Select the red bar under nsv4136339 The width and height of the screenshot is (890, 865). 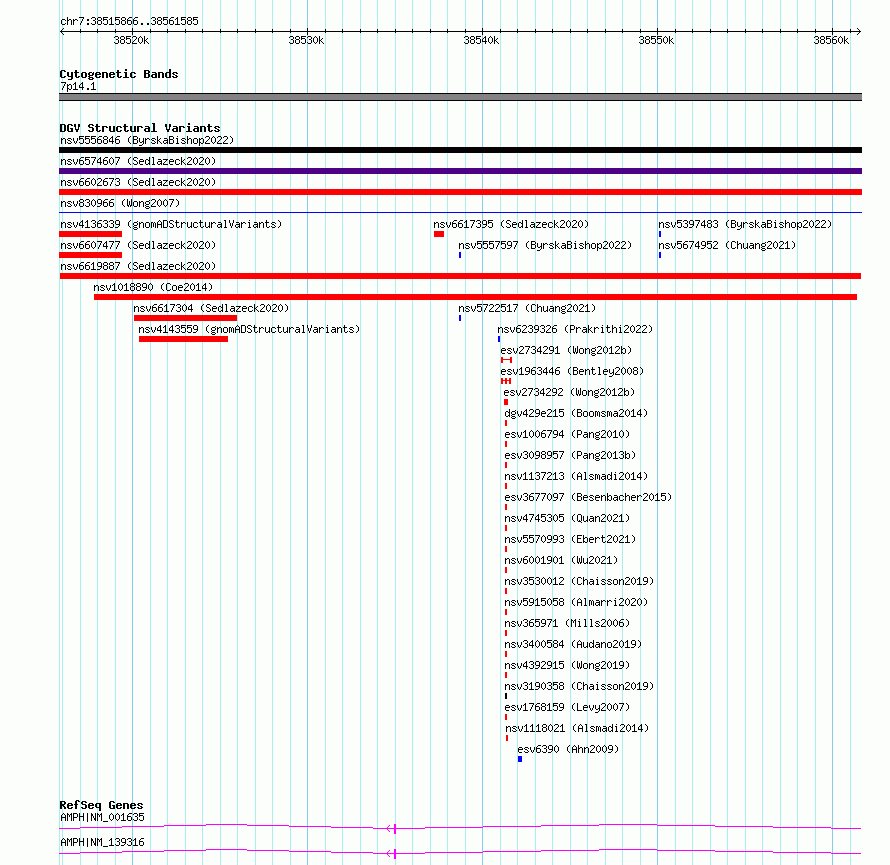tap(90, 234)
